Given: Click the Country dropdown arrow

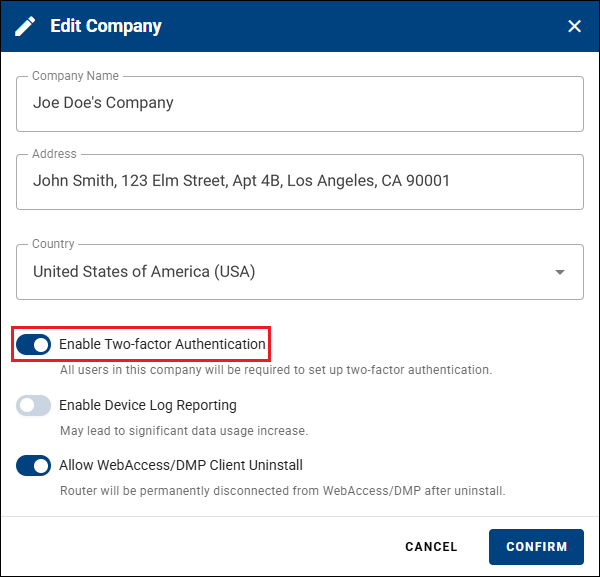Looking at the screenshot, I should point(560,272).
